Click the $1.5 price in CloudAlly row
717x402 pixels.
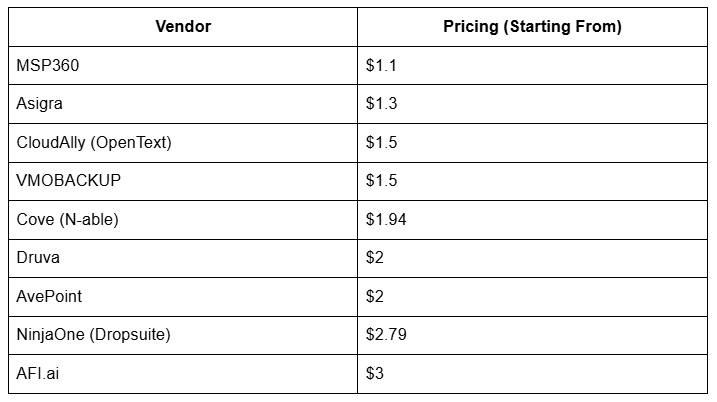pos(383,143)
